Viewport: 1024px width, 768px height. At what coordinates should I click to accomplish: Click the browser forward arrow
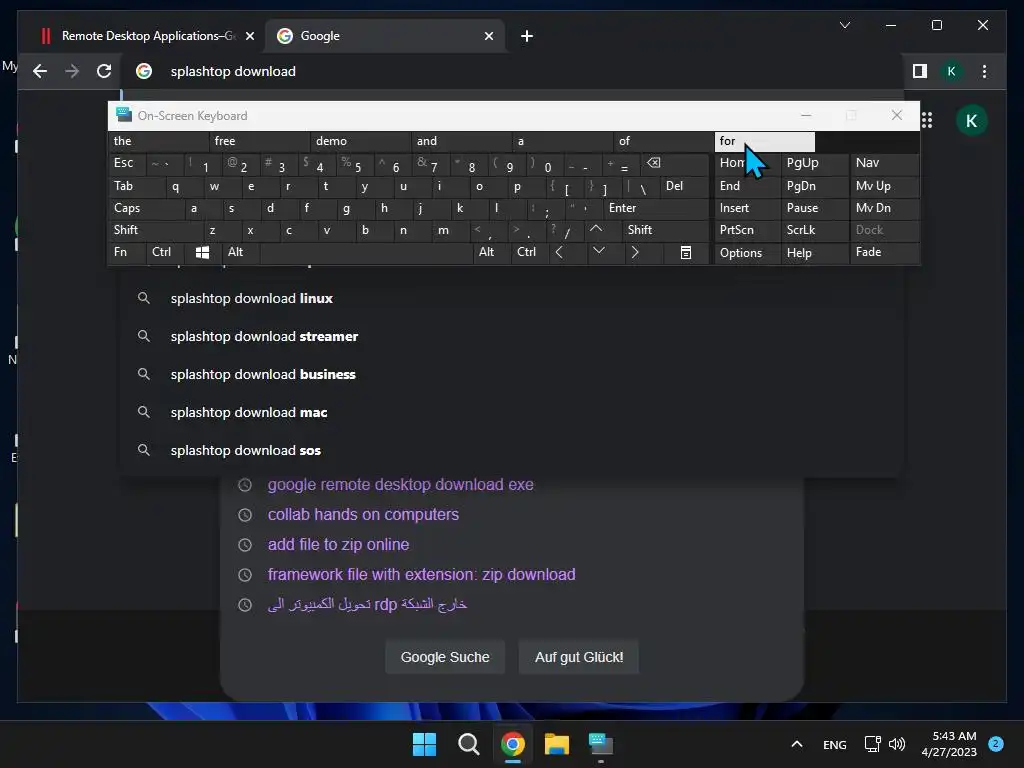click(72, 71)
